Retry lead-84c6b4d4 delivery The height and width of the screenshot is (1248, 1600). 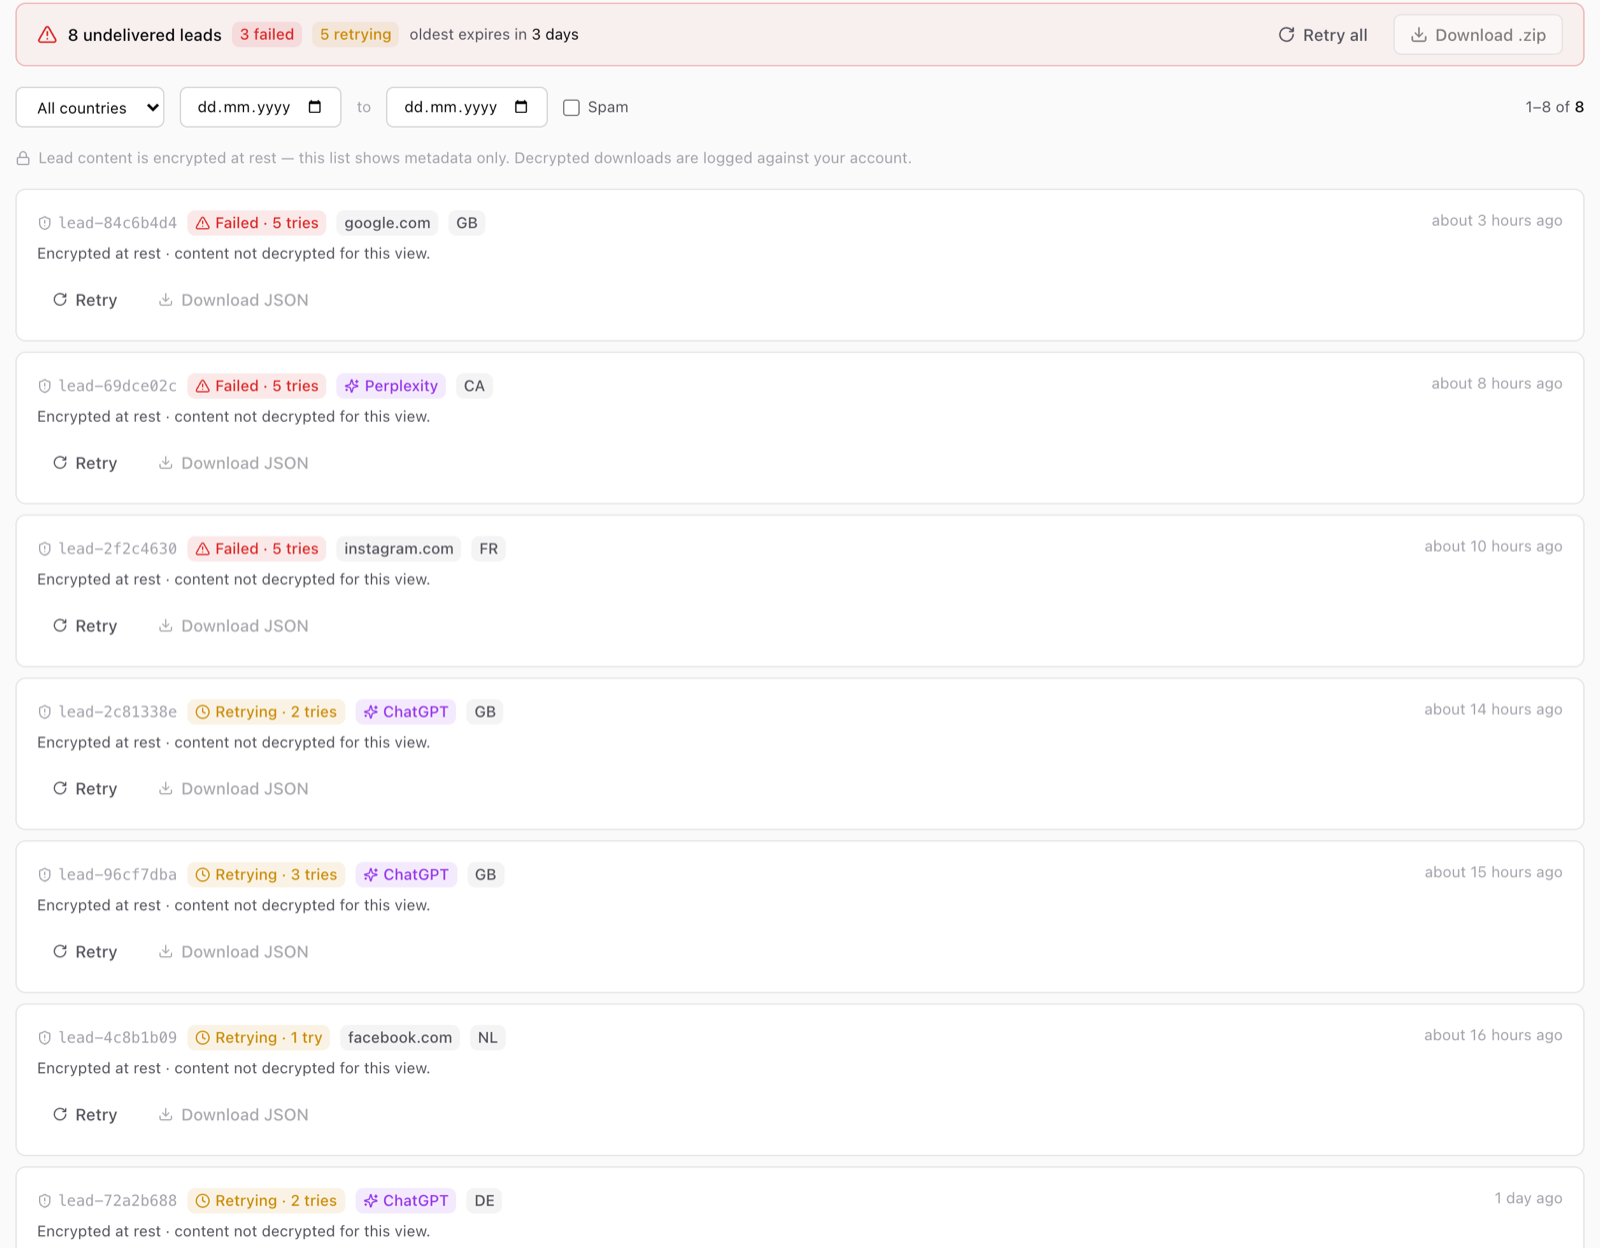(x=85, y=300)
